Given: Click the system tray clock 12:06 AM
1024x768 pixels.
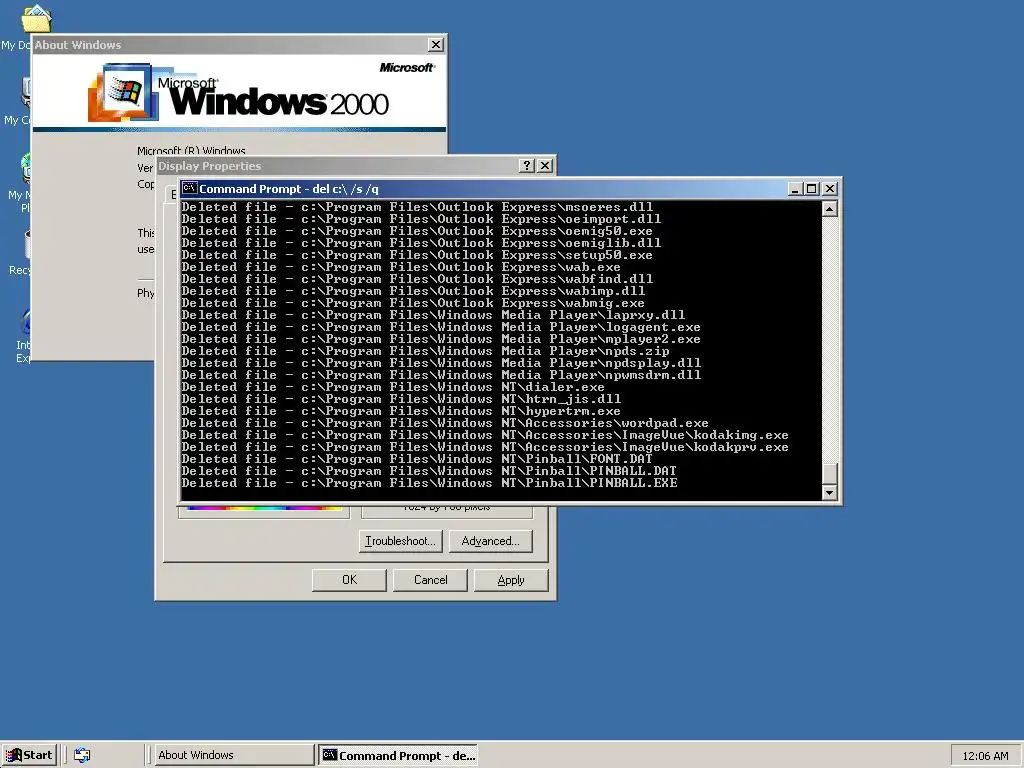Looking at the screenshot, I should tap(985, 756).
